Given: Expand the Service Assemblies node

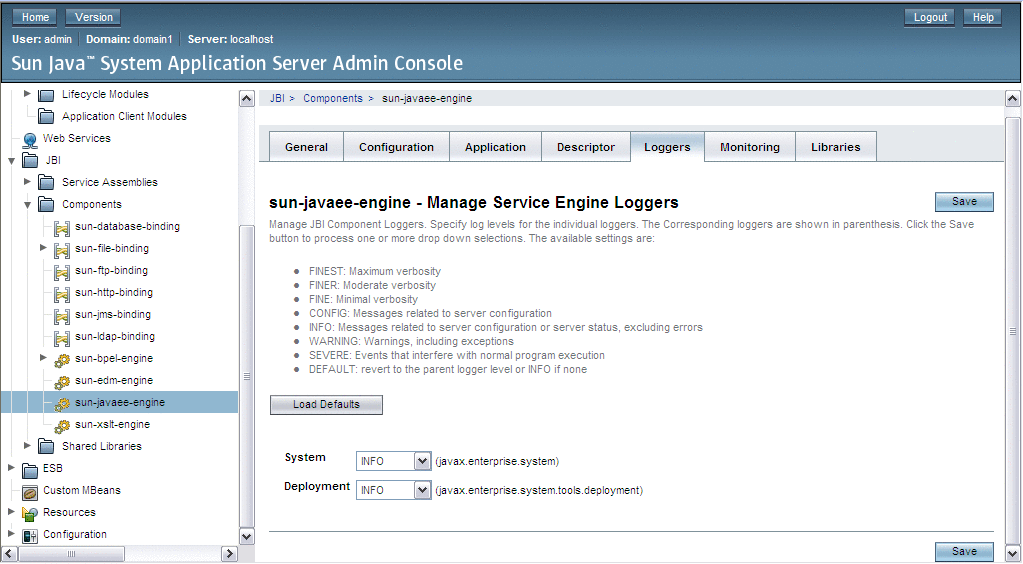Looking at the screenshot, I should (27, 181).
